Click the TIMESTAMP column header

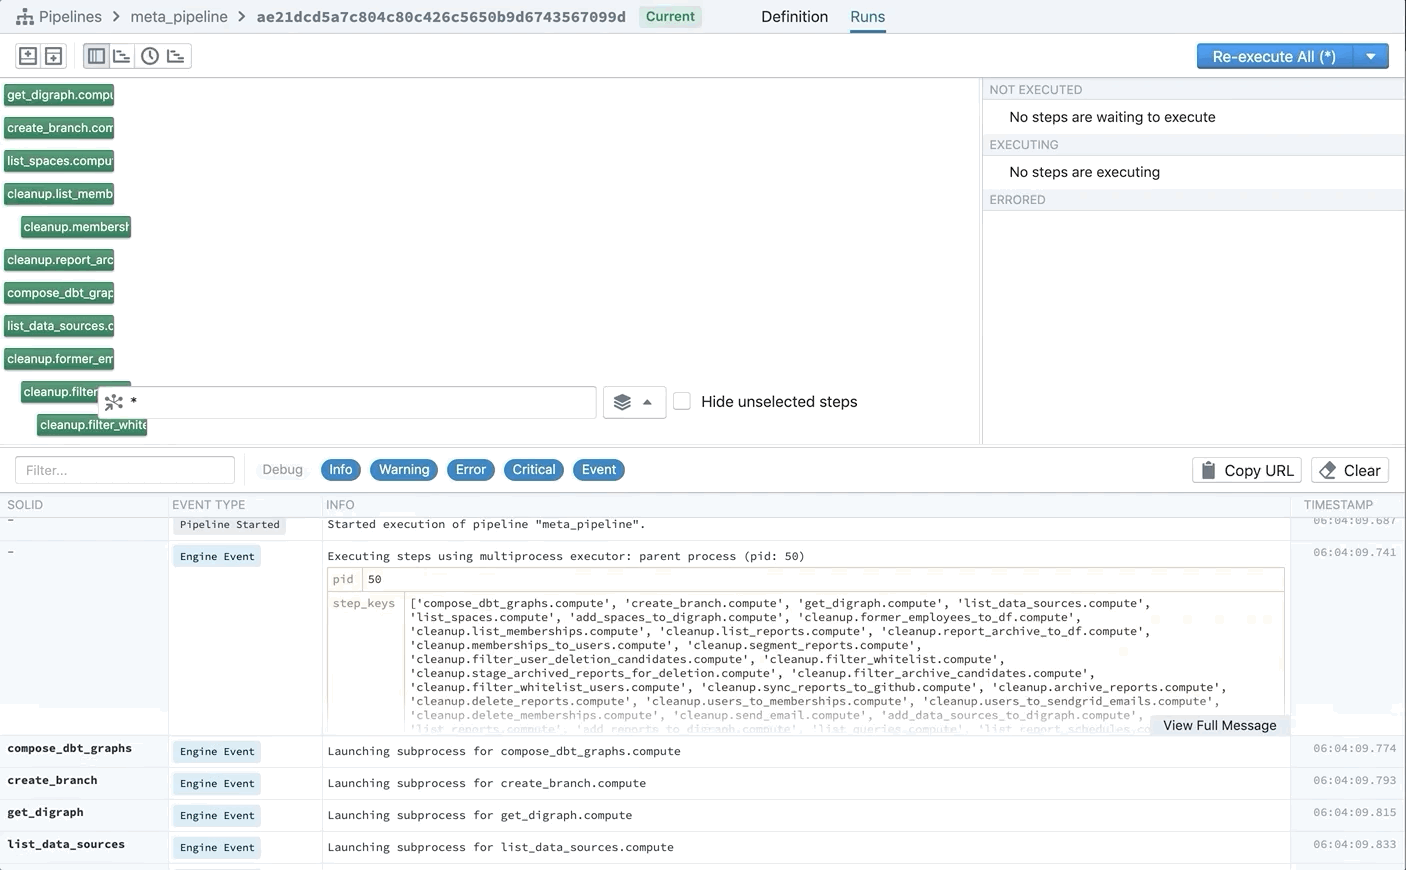tap(1338, 505)
